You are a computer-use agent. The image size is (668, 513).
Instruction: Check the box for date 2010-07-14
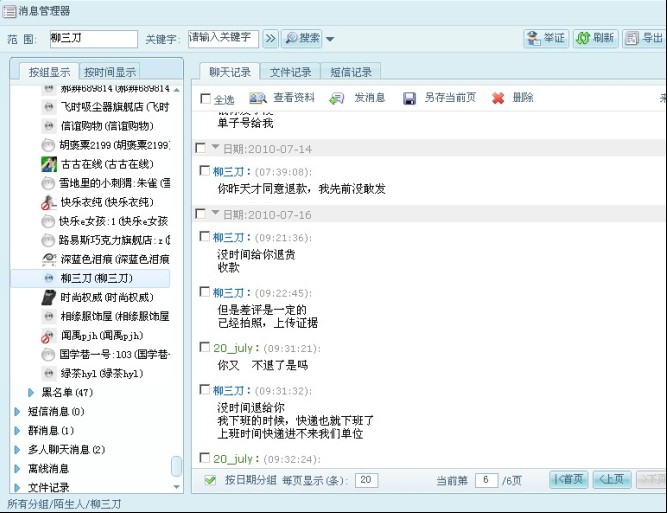point(201,149)
